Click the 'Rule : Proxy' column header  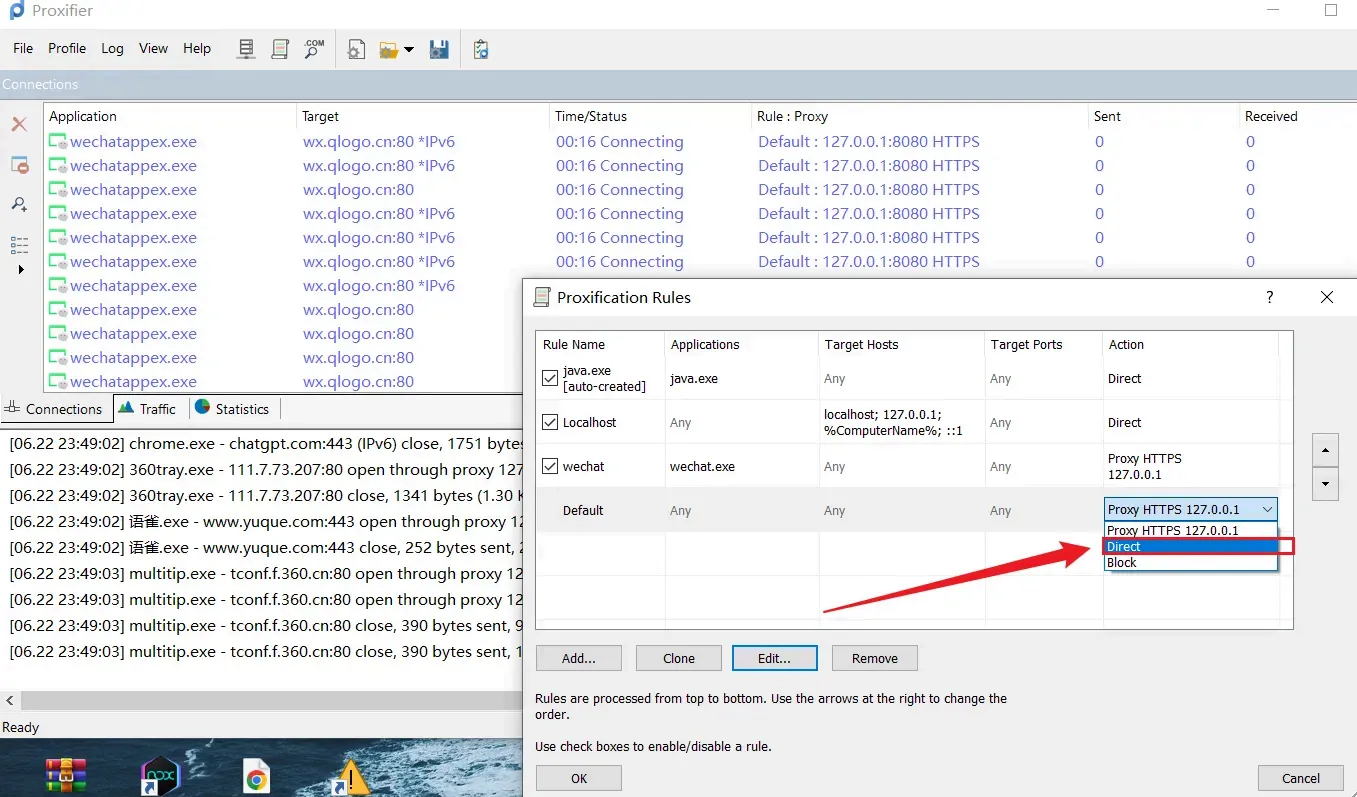tap(920, 116)
